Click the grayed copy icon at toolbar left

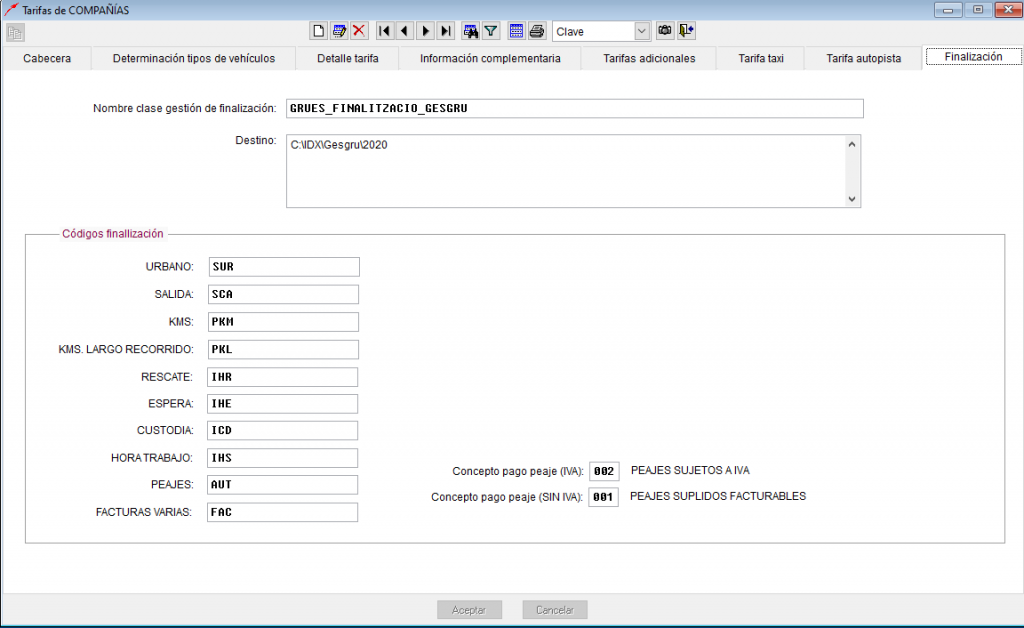click(x=15, y=32)
